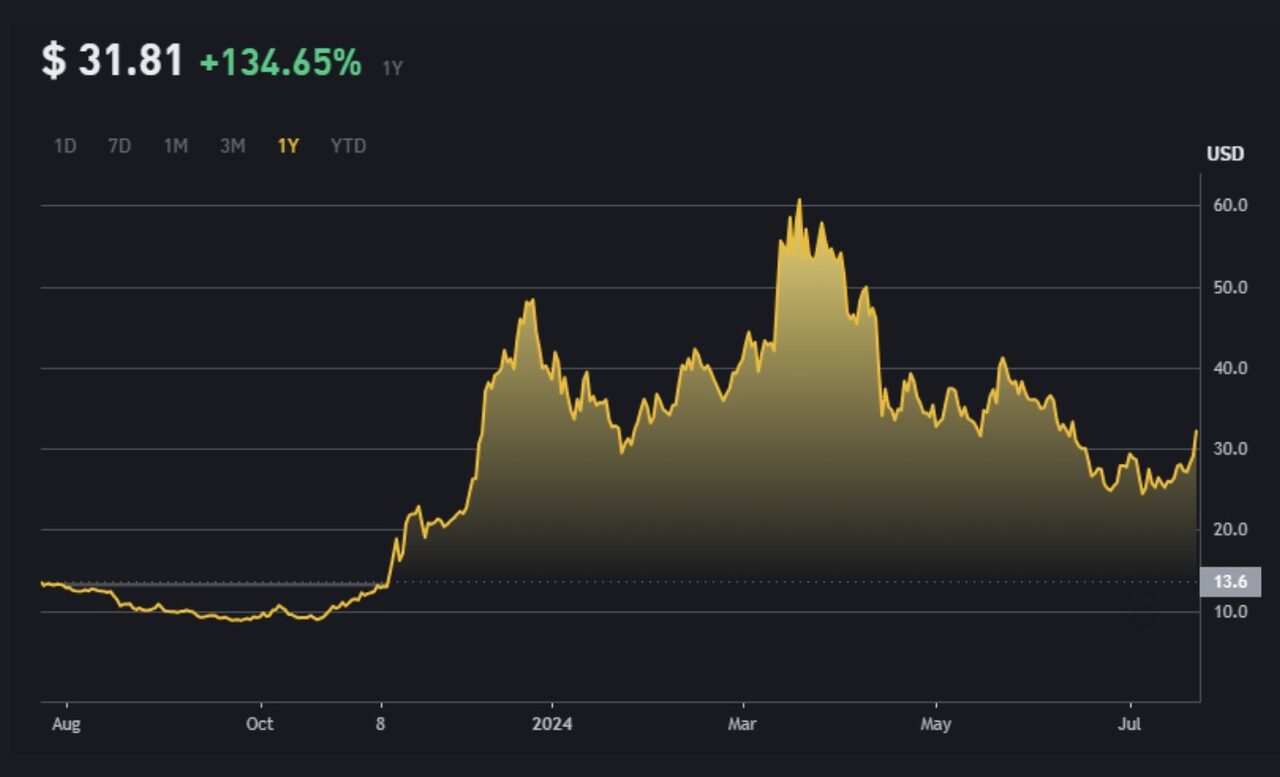Click the 60.0 y-axis label

tap(1229, 205)
